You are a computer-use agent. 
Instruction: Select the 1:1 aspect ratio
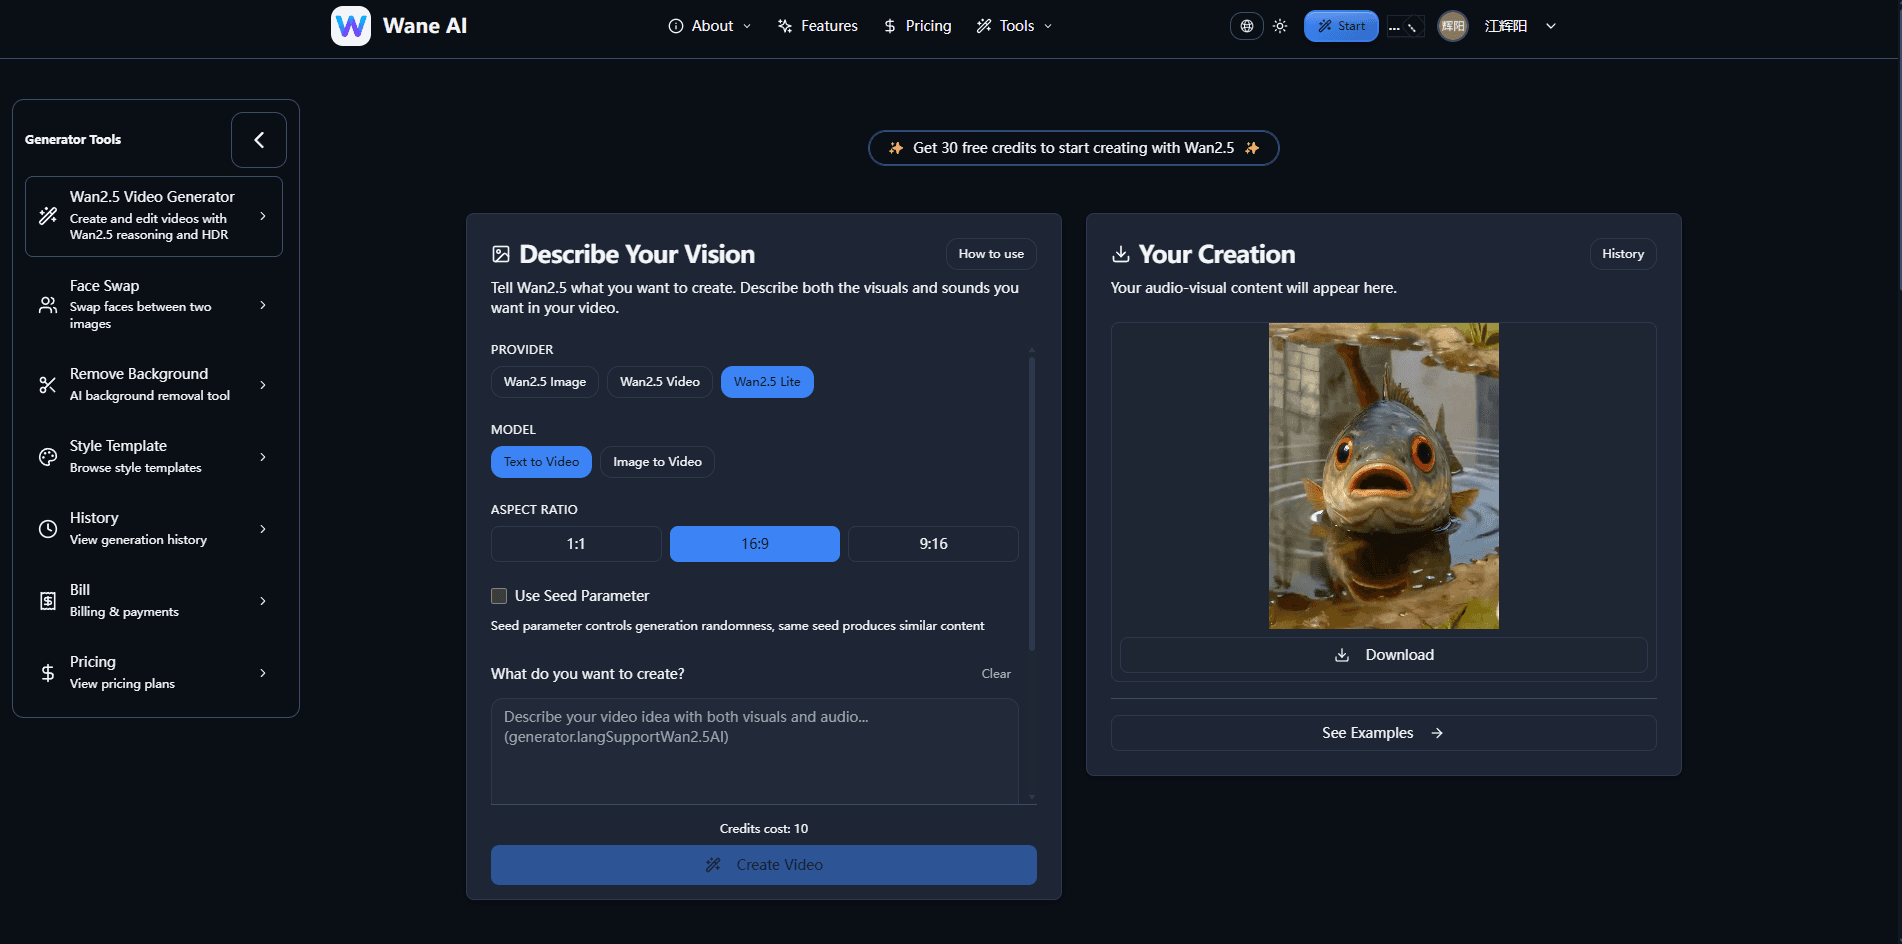[576, 544]
